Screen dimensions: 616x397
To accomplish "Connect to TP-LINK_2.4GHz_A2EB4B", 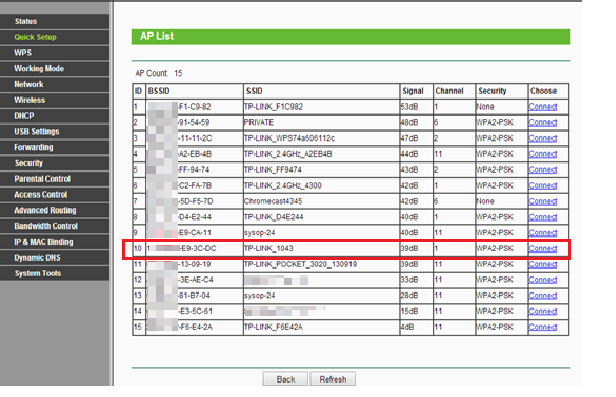I will point(543,154).
